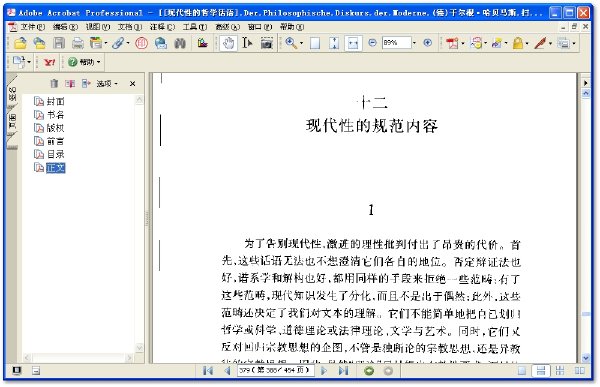600x387 pixels.
Task: Zoom in with the plus button
Action: [428, 43]
